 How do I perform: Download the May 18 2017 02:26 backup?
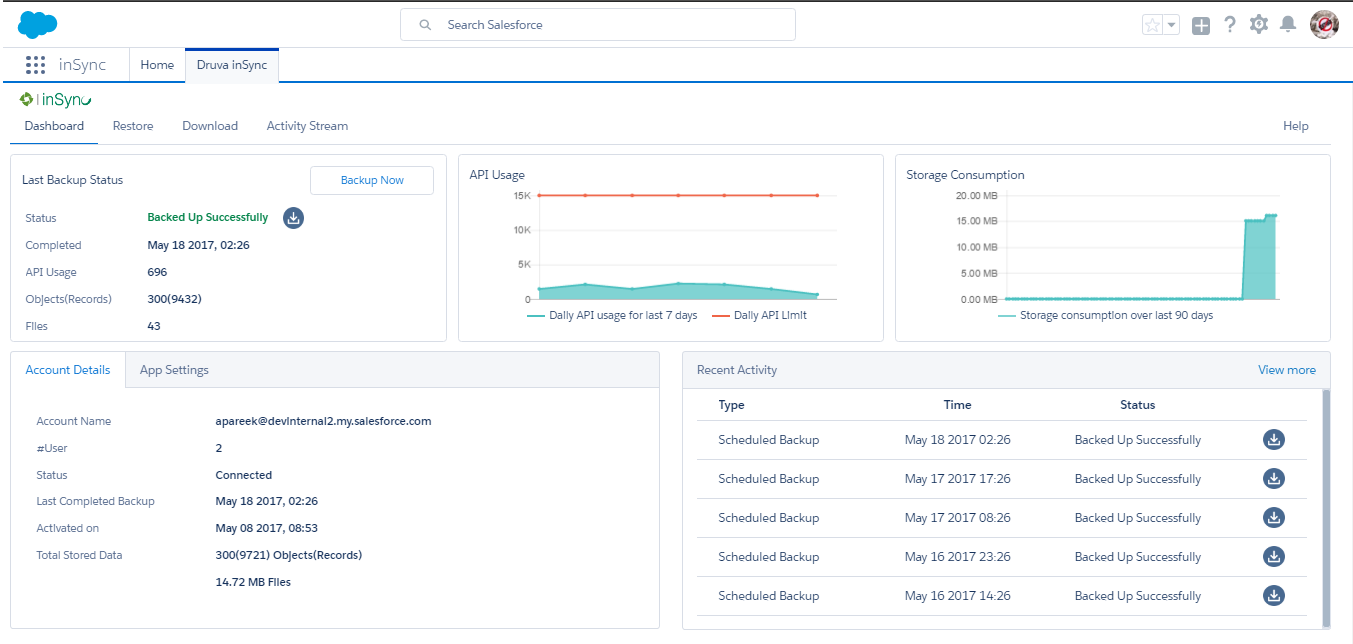pyautogui.click(x=1273, y=440)
